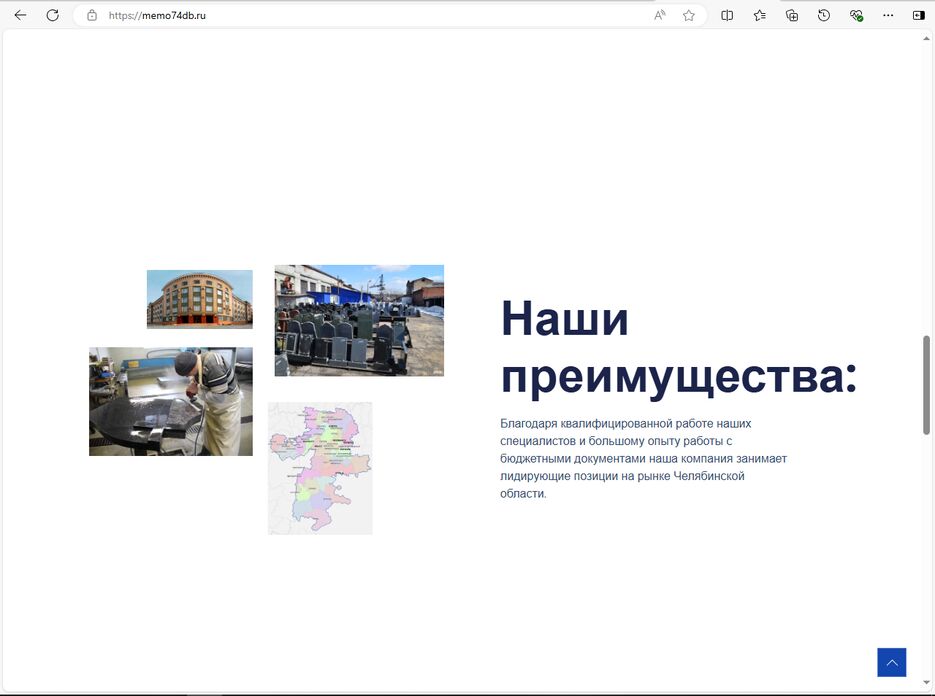Click the memo74db.ru address bar
The width and height of the screenshot is (935, 696).
pyautogui.click(x=370, y=15)
